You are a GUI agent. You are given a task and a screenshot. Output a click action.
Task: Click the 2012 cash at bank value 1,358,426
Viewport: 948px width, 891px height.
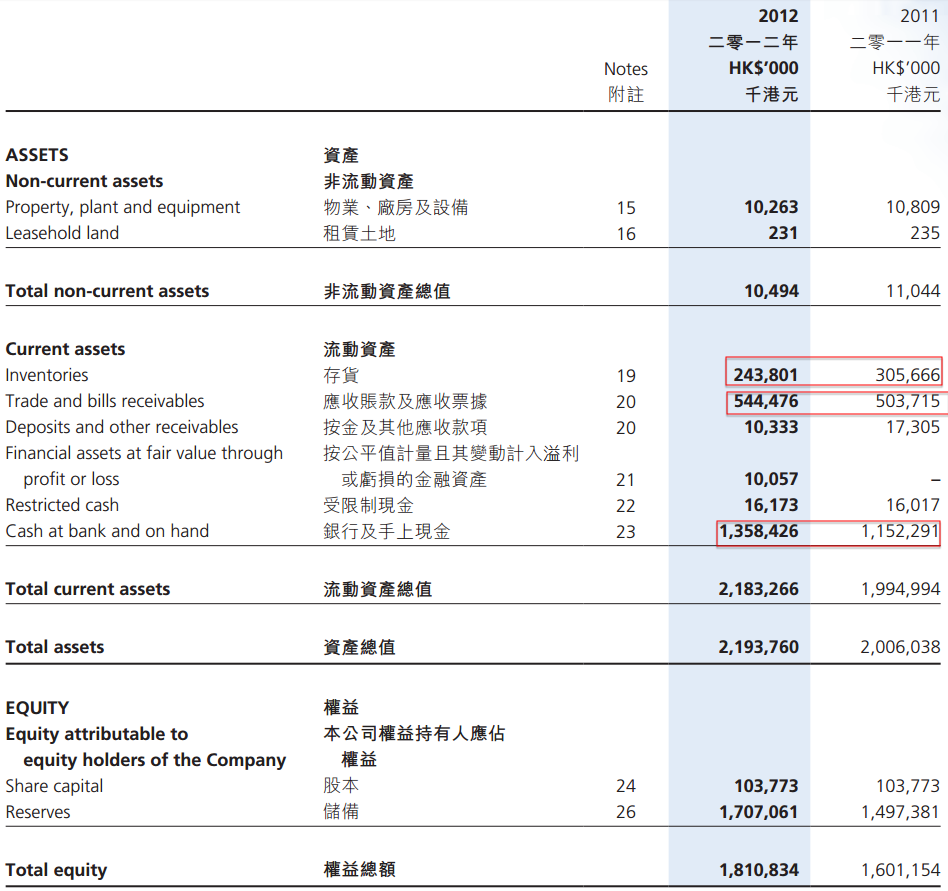[x=758, y=531]
